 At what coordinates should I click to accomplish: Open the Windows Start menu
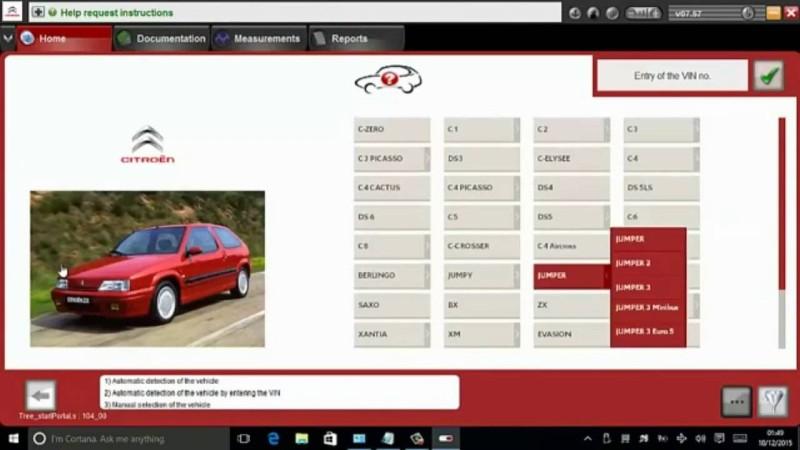tap(13, 439)
